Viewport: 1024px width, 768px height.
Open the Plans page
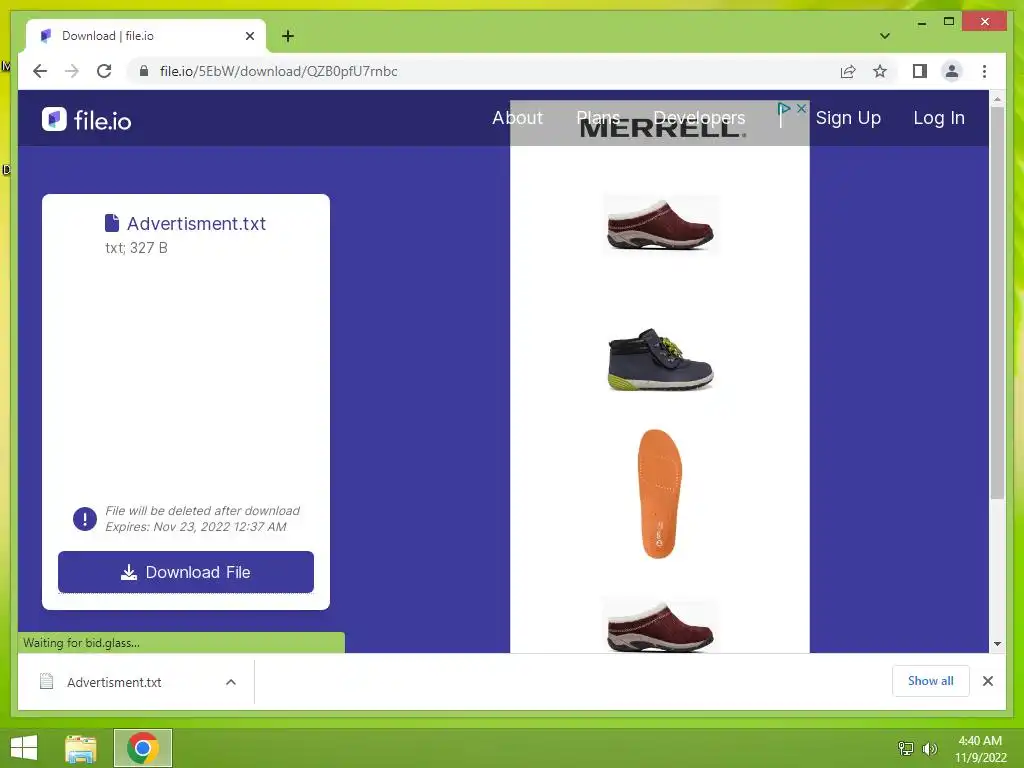pyautogui.click(x=598, y=118)
